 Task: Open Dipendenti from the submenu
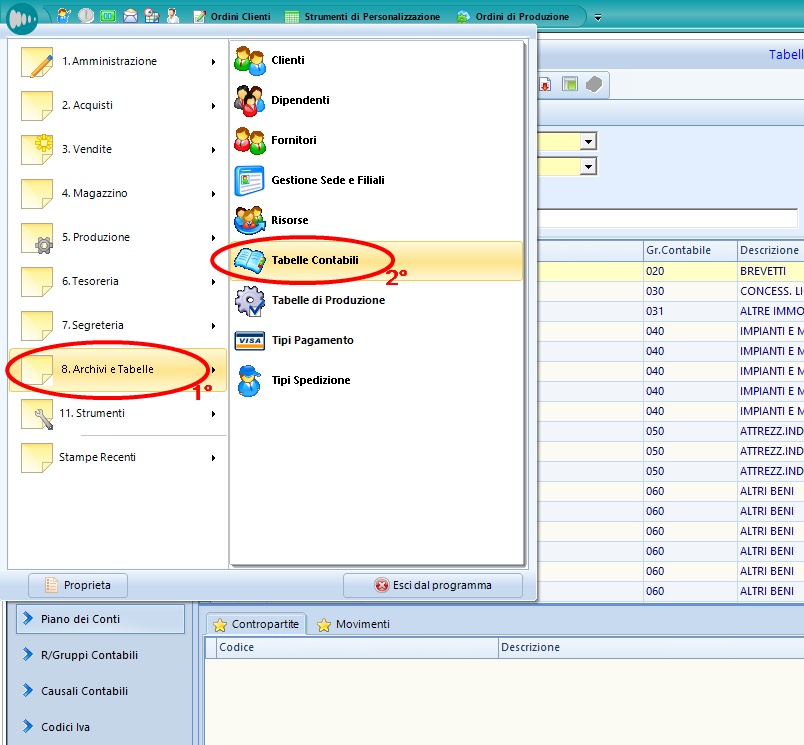click(x=299, y=100)
